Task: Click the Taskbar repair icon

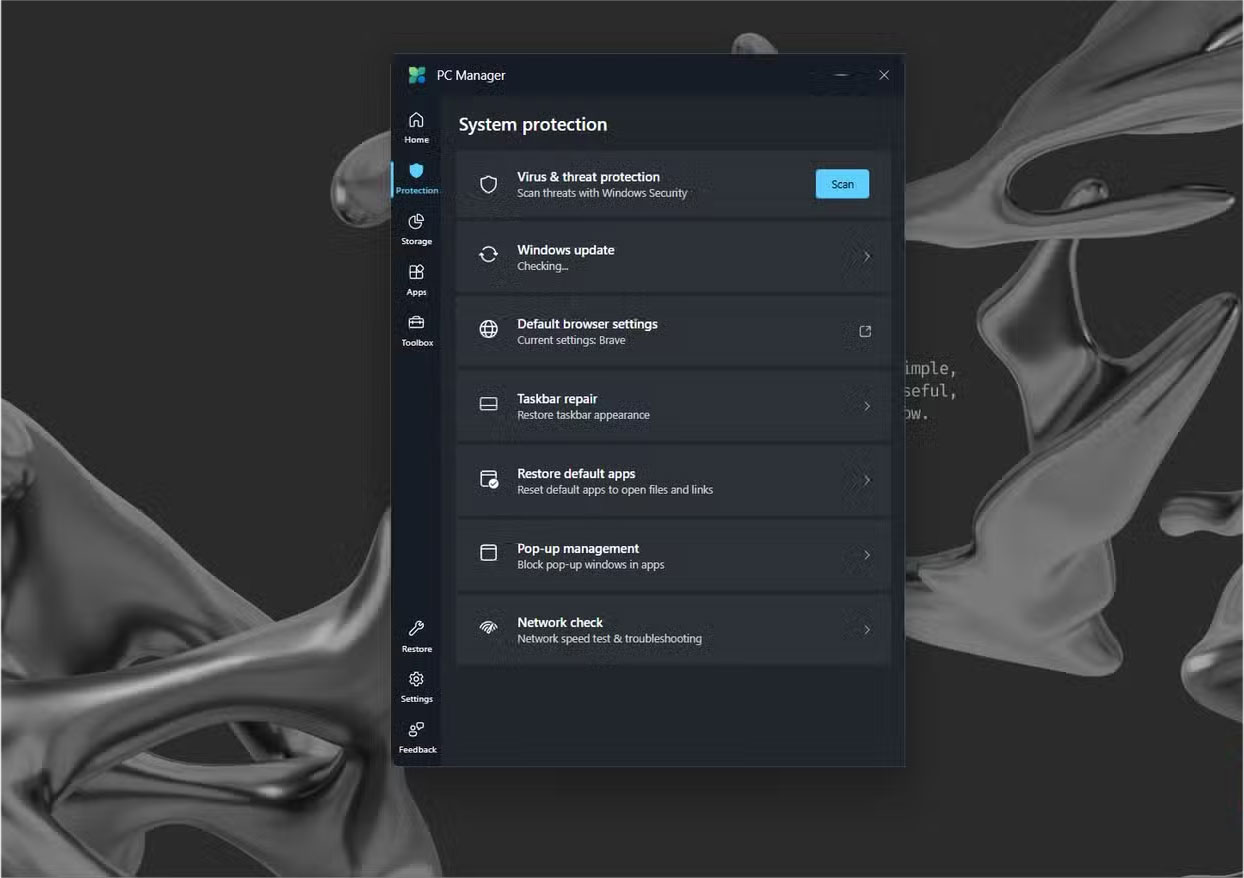Action: point(488,404)
